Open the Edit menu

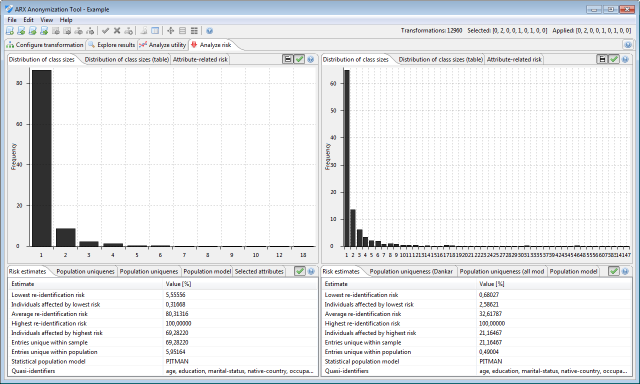click(28, 20)
